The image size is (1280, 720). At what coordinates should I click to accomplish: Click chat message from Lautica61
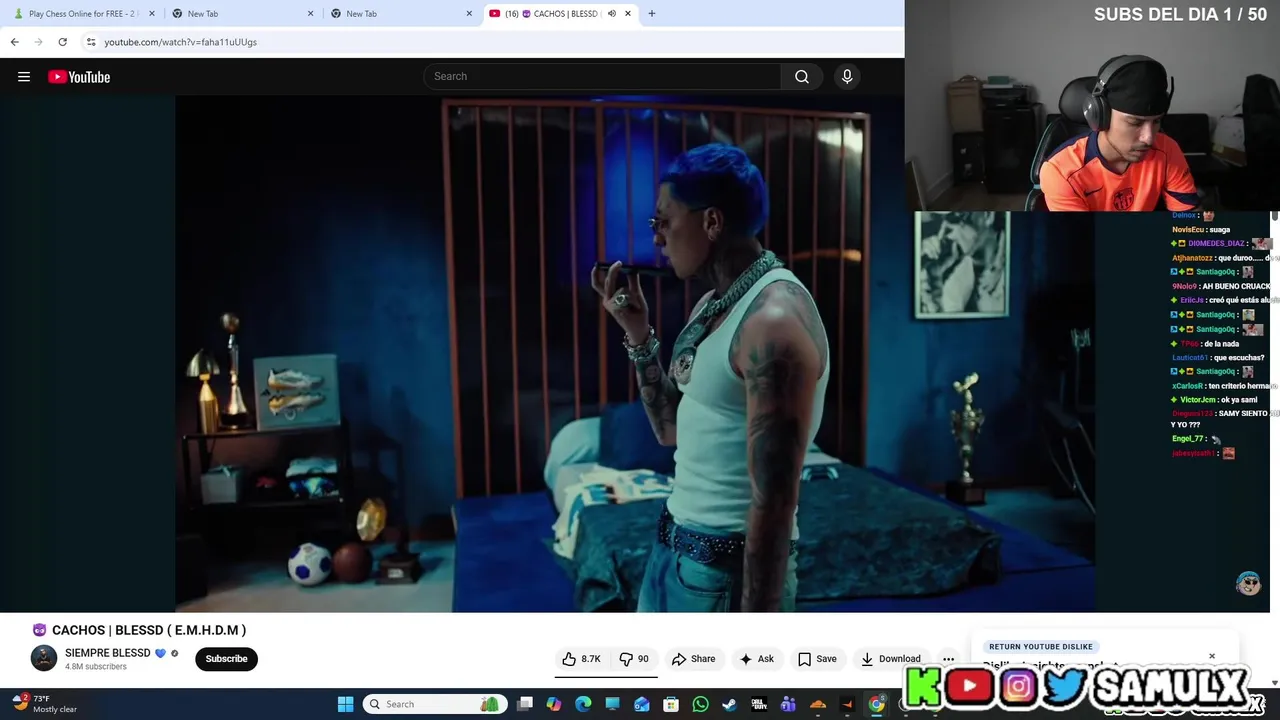click(x=1218, y=358)
